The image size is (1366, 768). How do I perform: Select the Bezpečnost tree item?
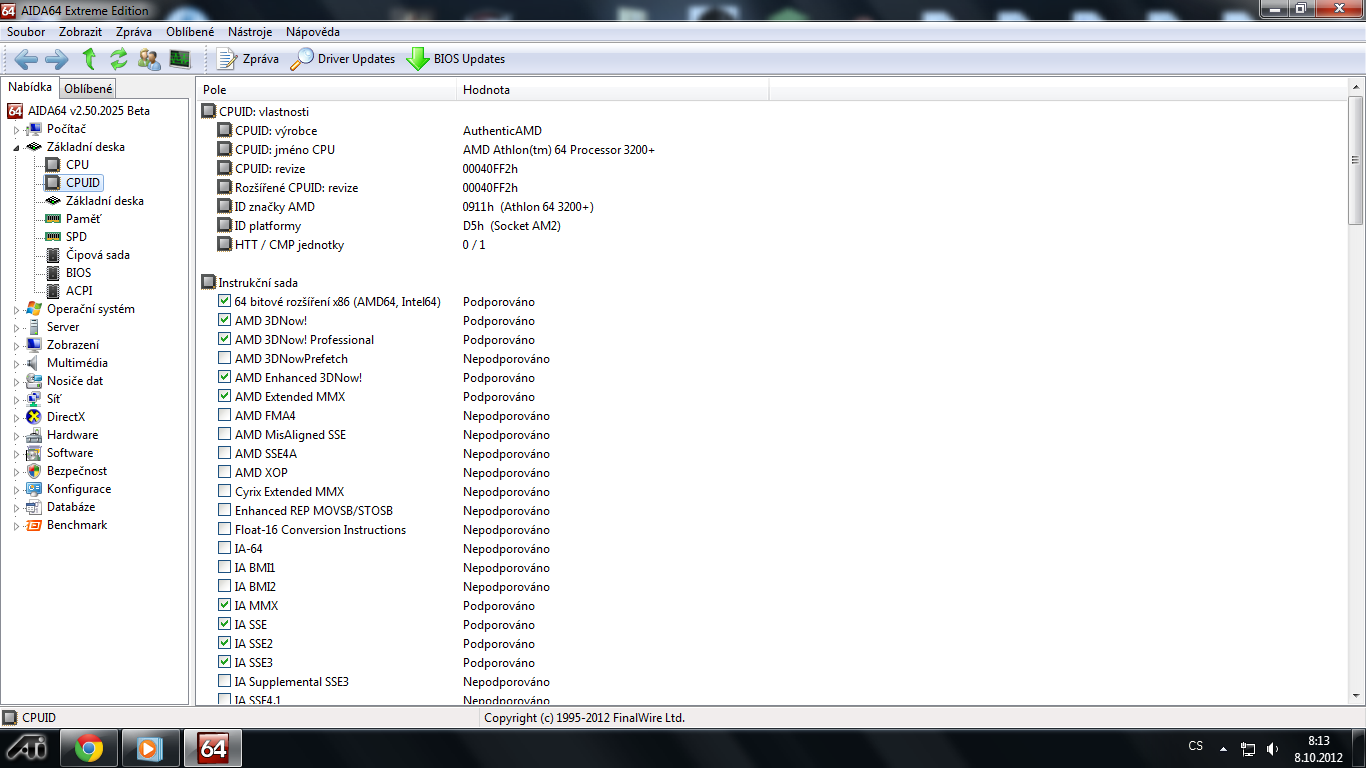77,471
